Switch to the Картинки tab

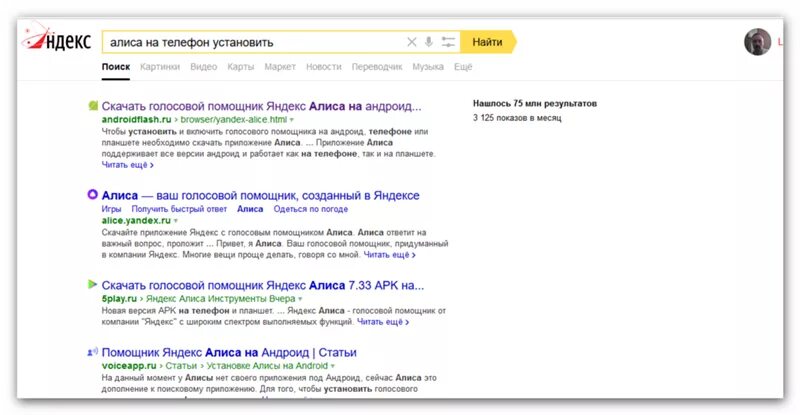160,67
